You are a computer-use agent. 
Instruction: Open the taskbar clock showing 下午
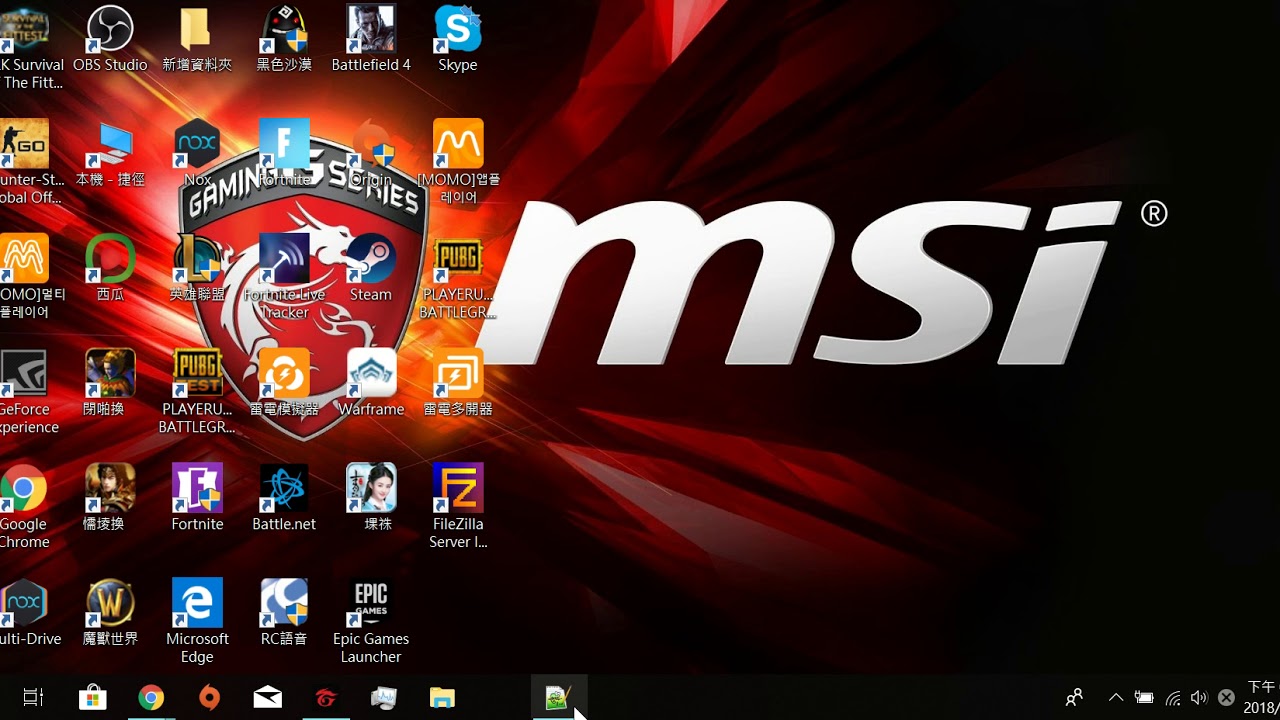point(1262,698)
